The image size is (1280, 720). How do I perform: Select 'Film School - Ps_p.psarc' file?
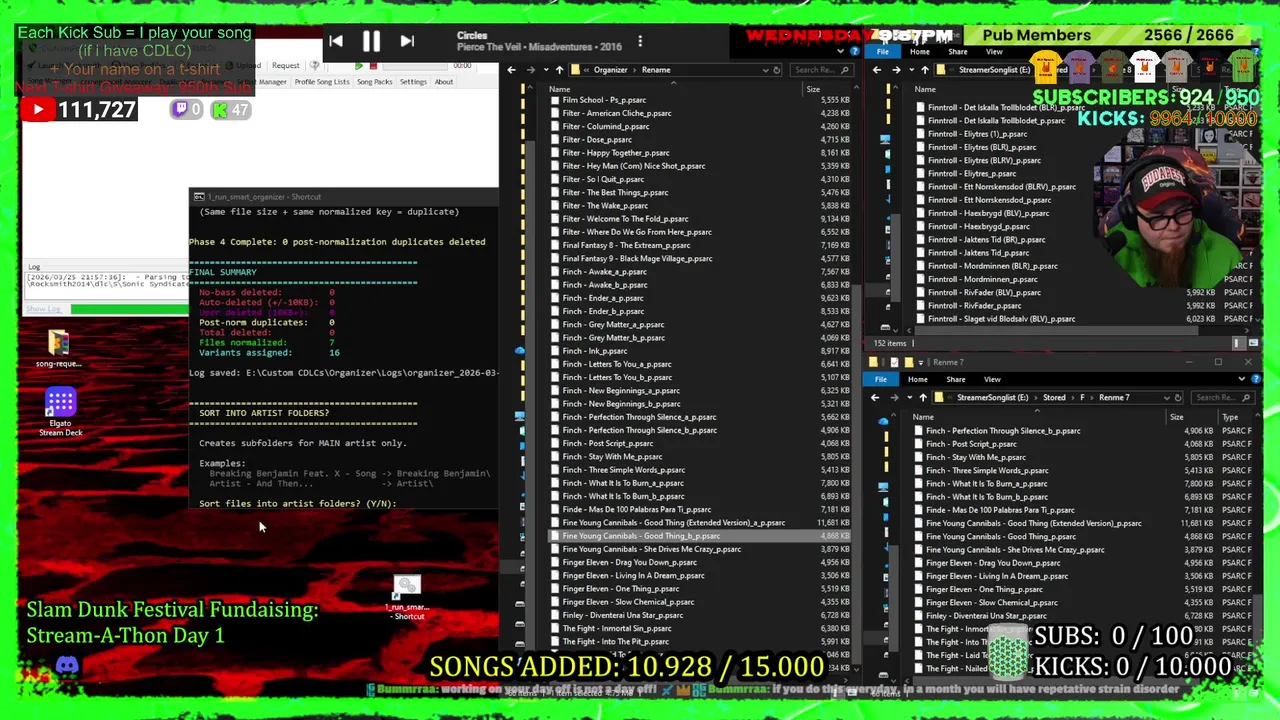(604, 100)
